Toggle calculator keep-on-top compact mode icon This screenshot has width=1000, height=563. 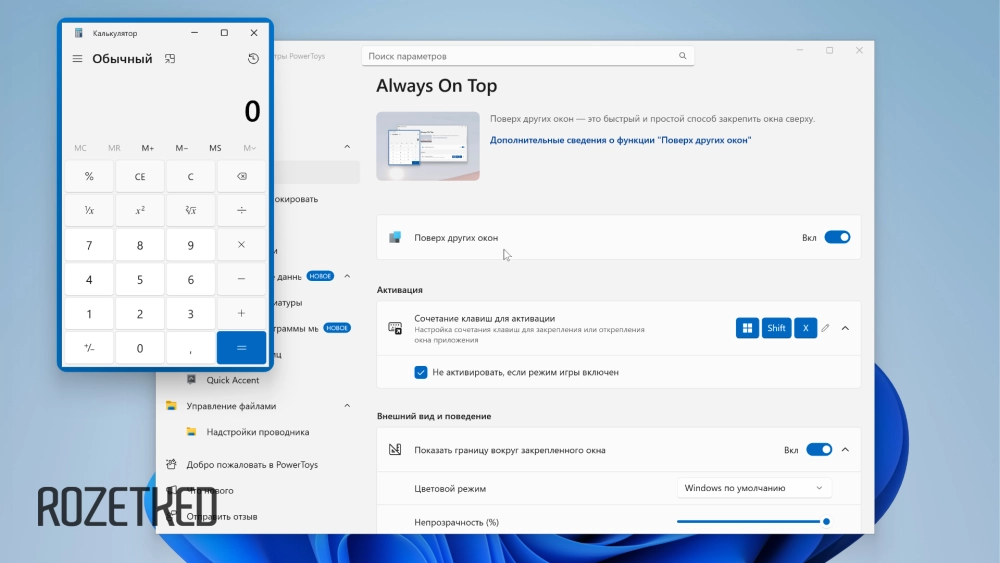click(170, 59)
